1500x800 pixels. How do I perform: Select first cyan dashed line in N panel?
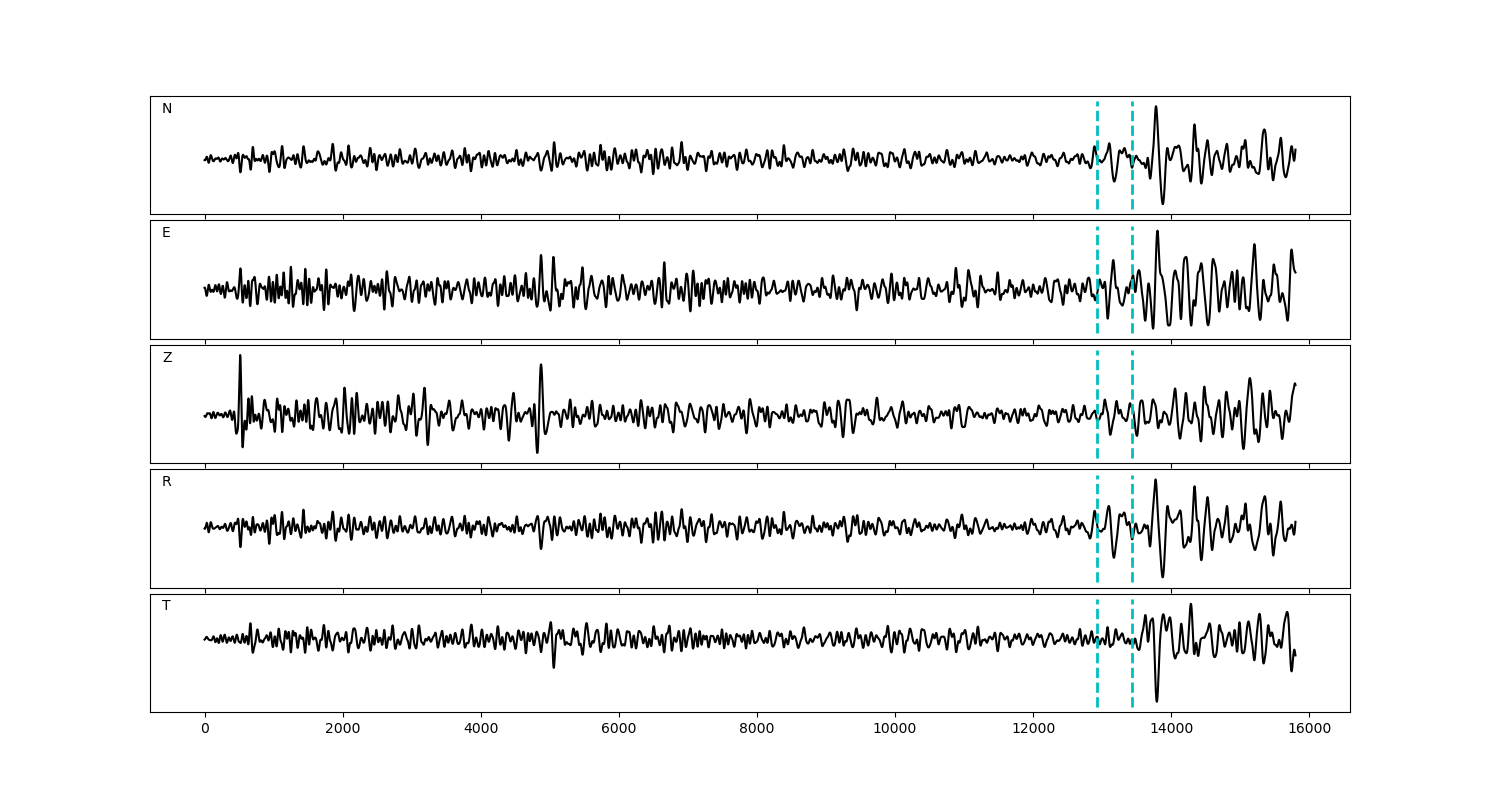(x=1097, y=155)
